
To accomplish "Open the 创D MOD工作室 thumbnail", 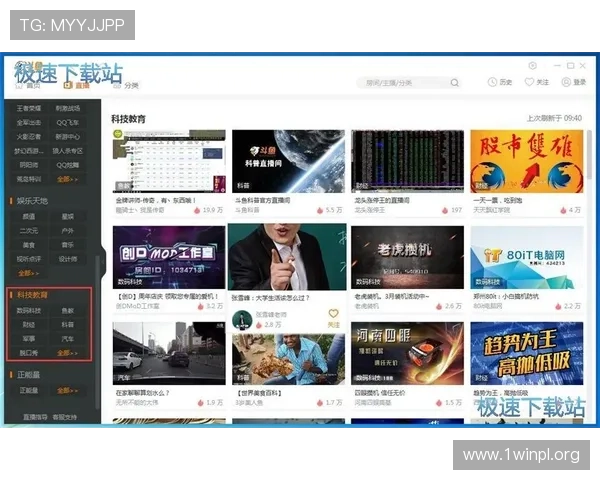I will click(169, 257).
